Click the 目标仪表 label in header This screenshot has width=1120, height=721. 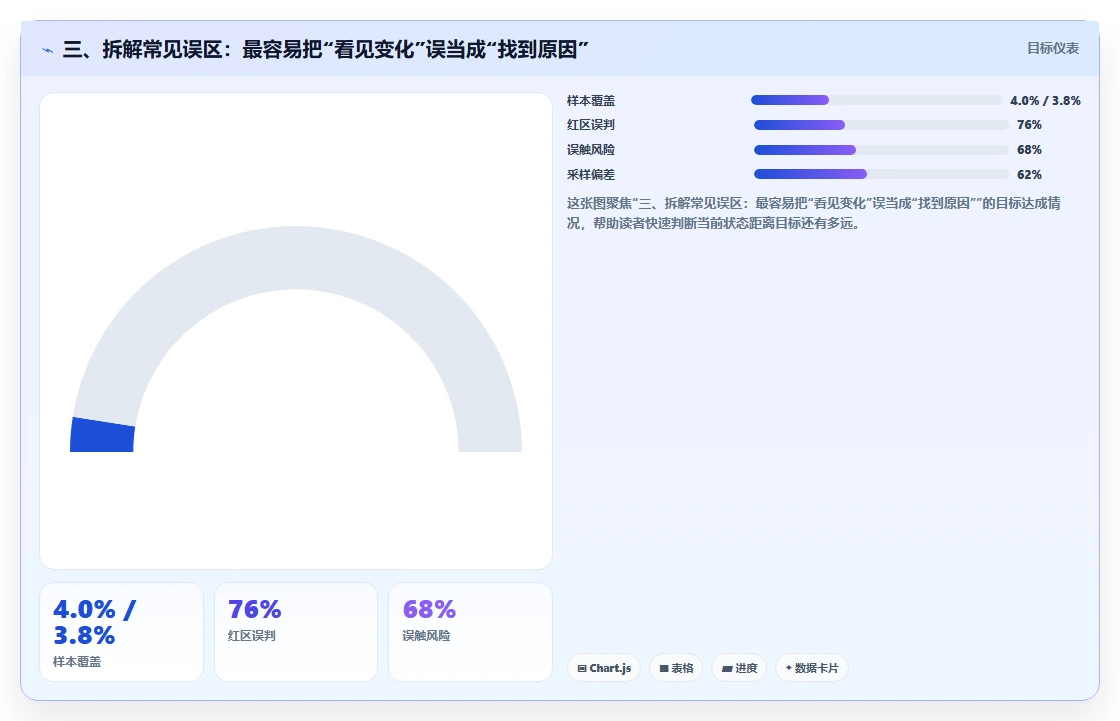pyautogui.click(x=1053, y=48)
